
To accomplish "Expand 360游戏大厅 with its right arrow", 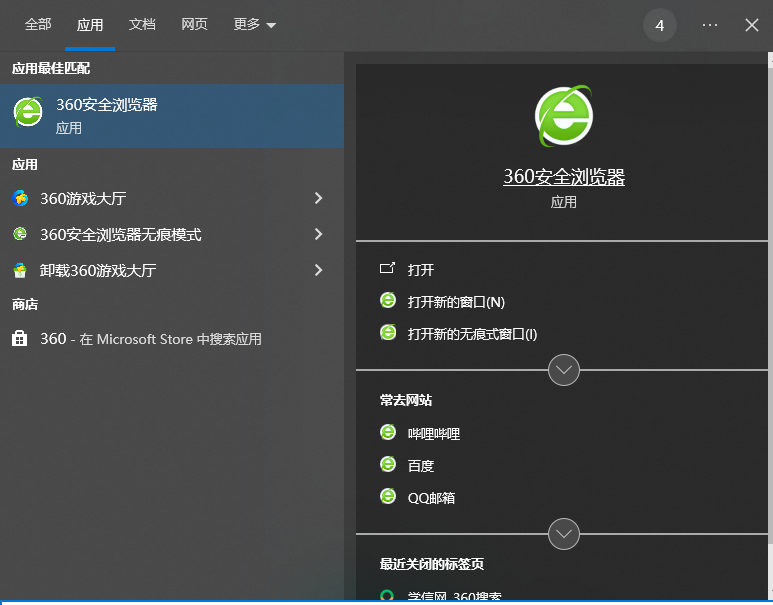I will pos(318,198).
